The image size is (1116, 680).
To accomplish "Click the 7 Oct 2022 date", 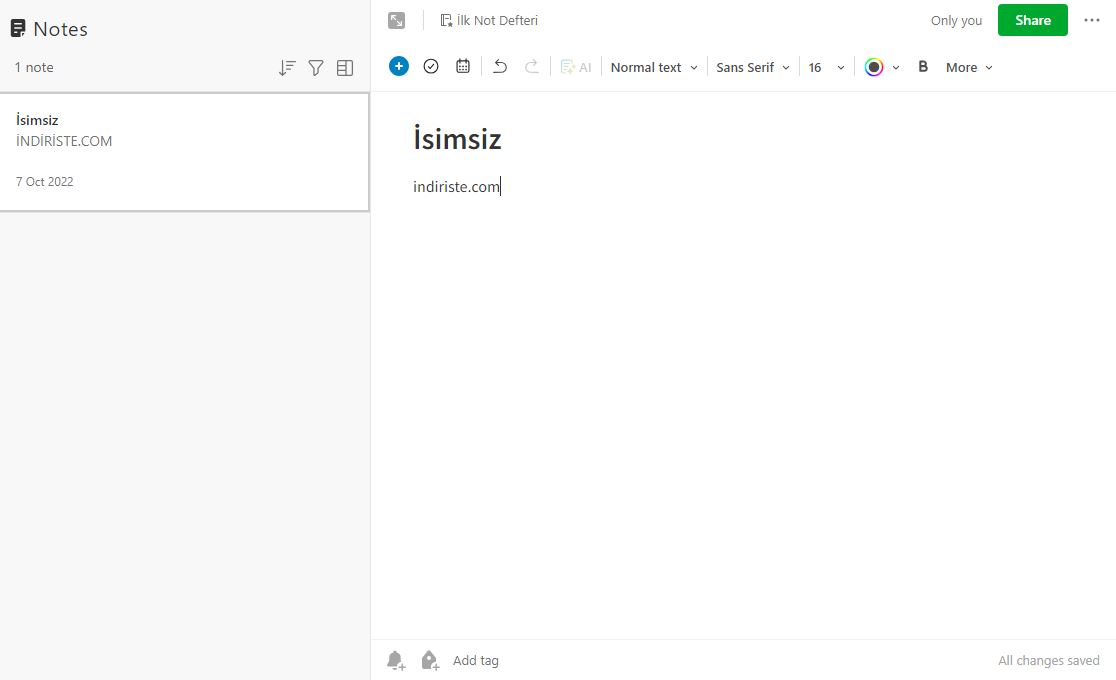I will pos(45,182).
